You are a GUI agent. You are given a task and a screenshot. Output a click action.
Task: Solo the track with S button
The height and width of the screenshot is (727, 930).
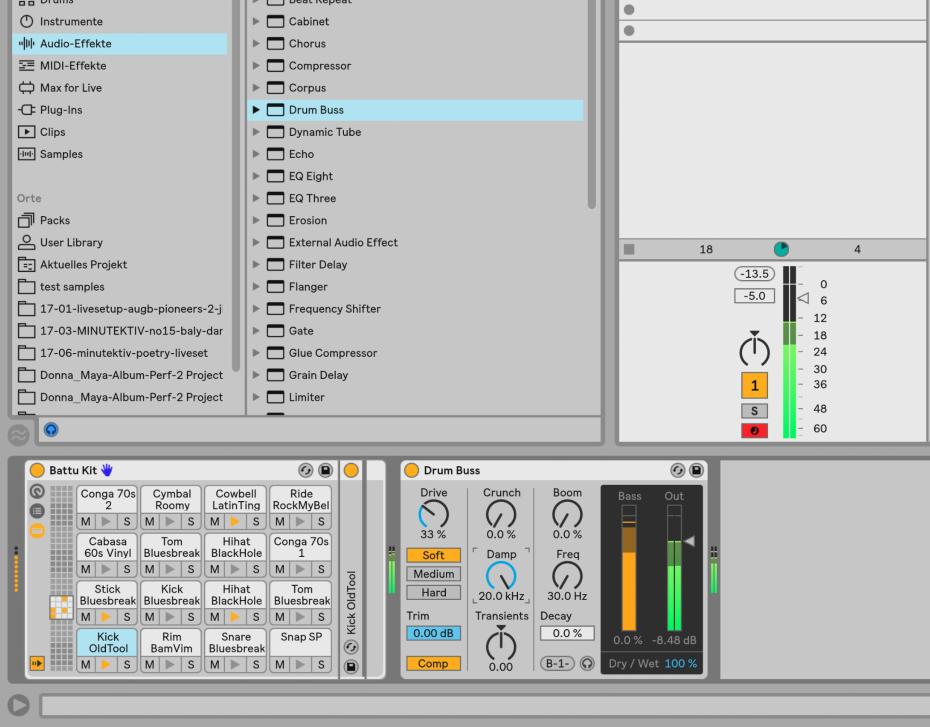(x=754, y=411)
